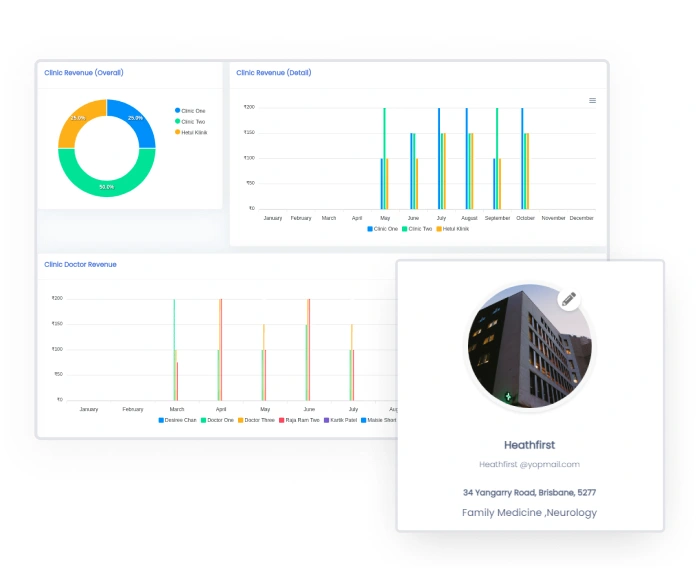Click the Clinic Doctor Revenue heading
700x568 pixels.
pos(80,265)
